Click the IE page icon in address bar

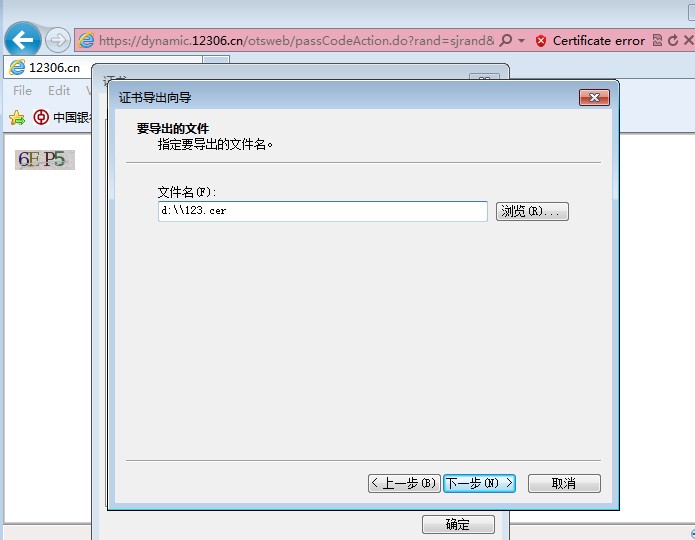(87, 41)
